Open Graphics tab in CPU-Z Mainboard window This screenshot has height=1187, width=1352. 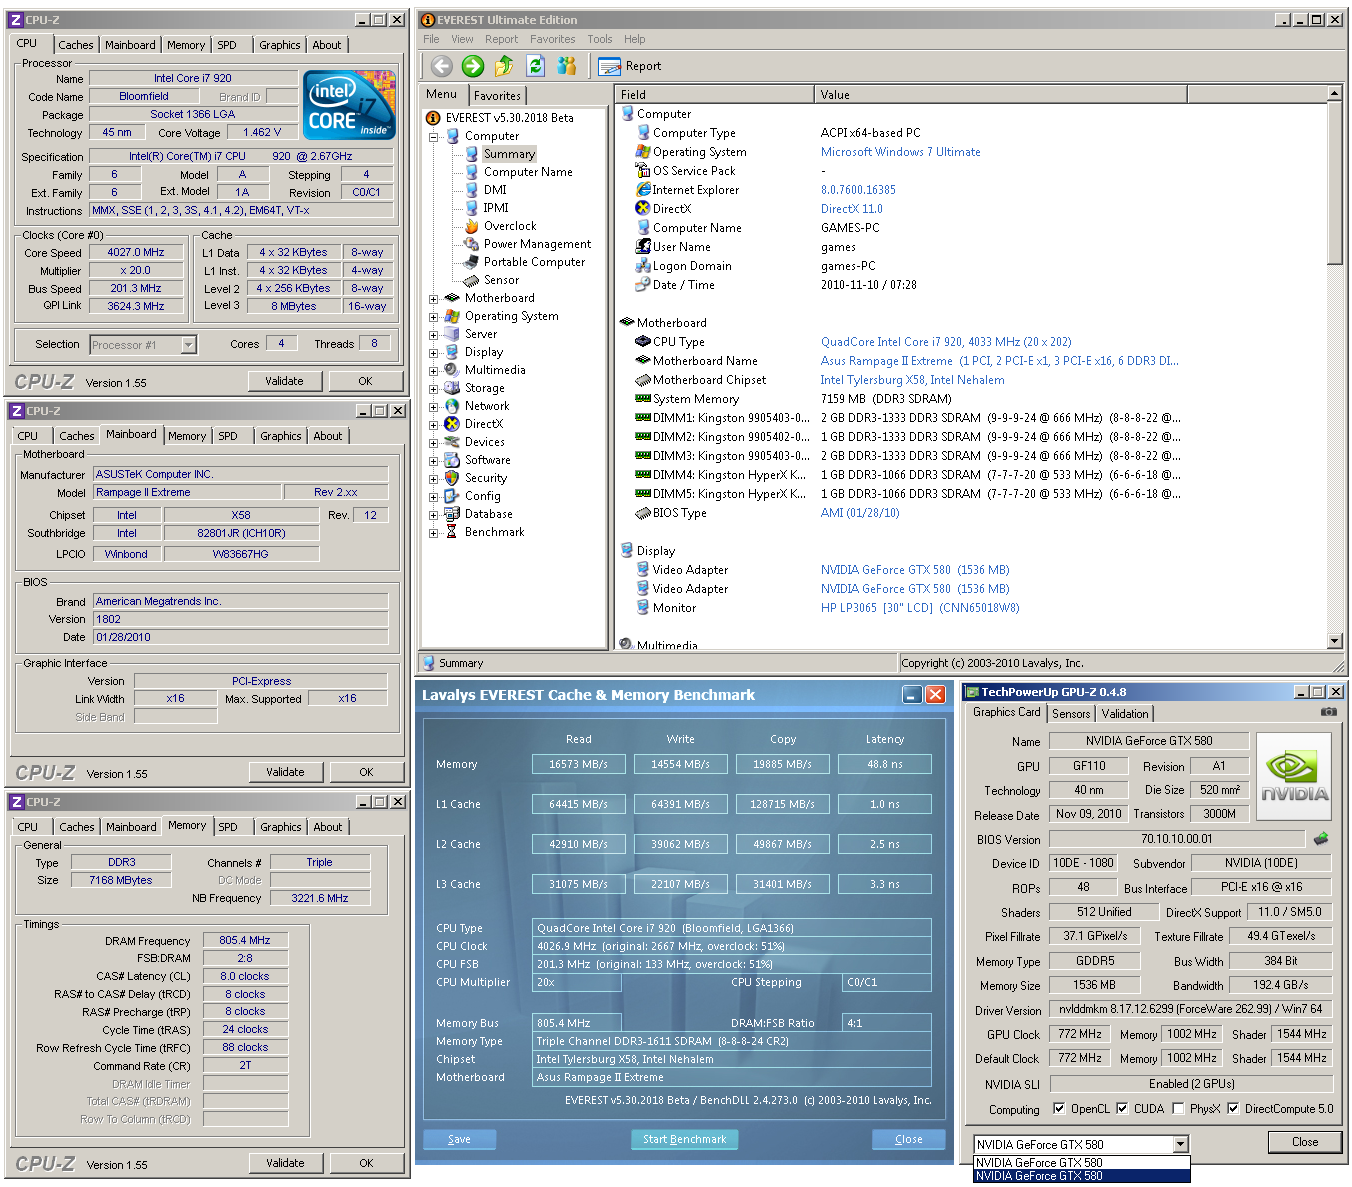pos(280,436)
